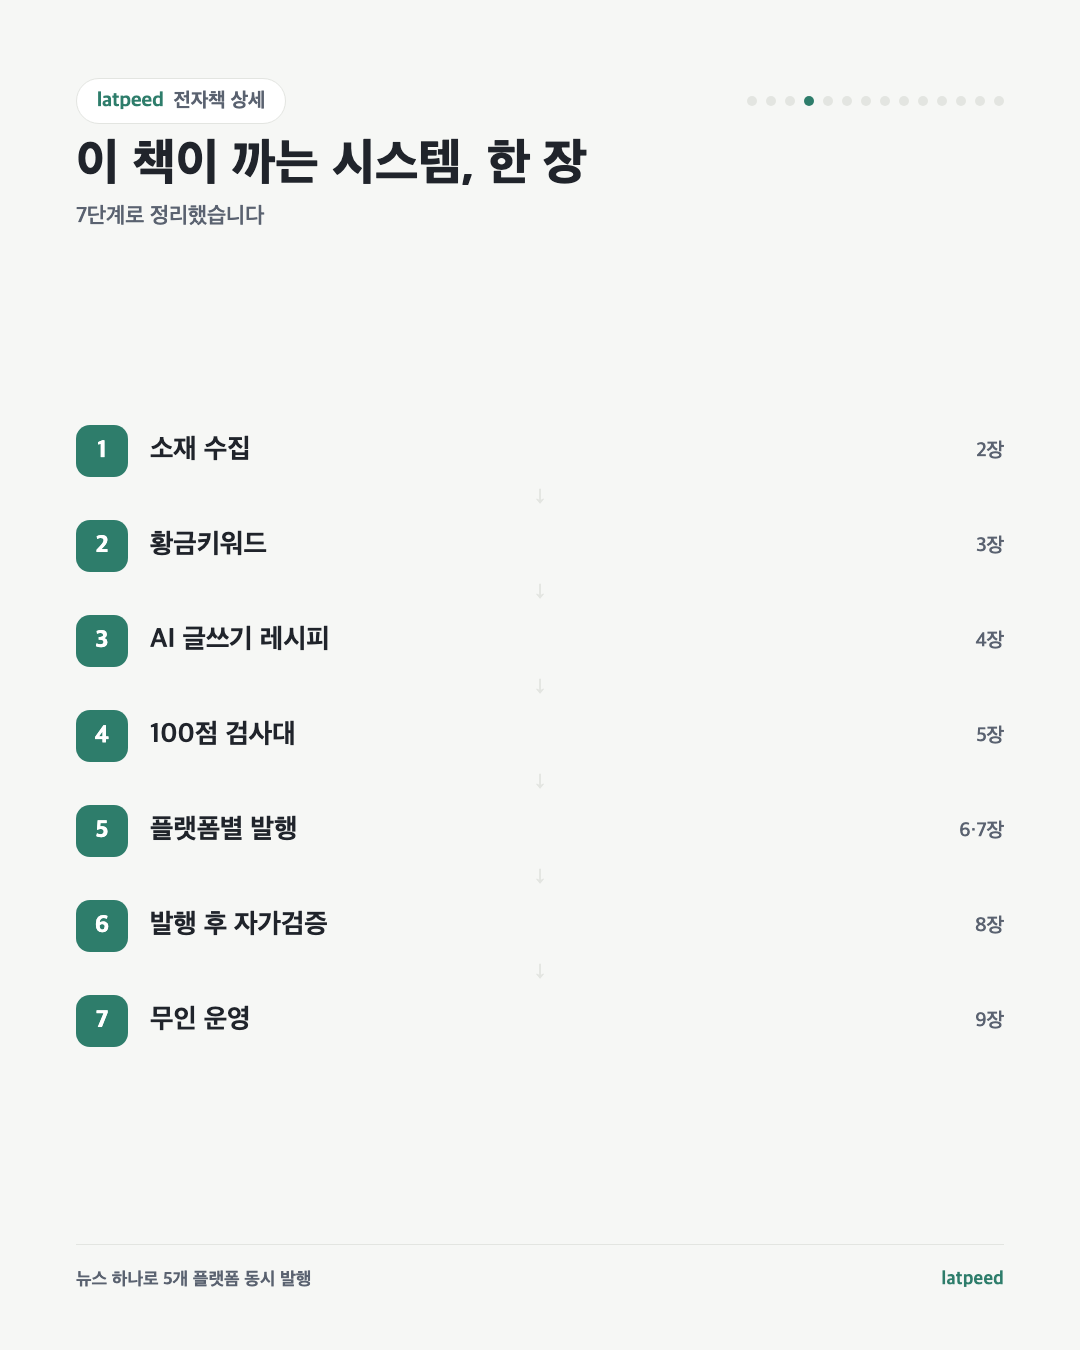Click the latpeed 전자책 상세 pill
The image size is (1080, 1350).
point(181,101)
